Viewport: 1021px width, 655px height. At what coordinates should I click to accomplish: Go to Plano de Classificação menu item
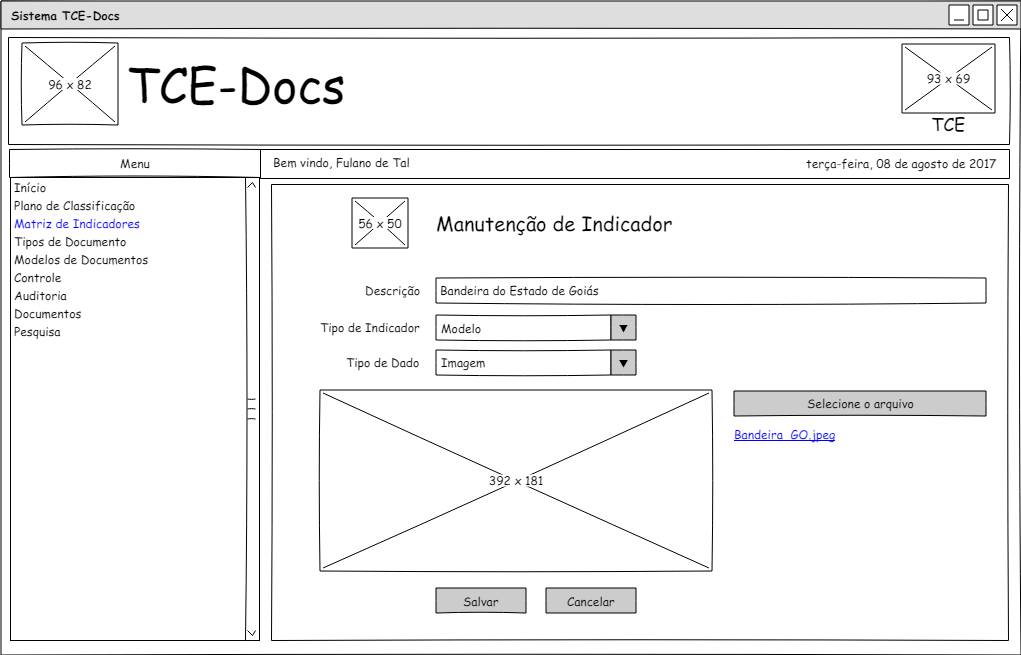74,206
